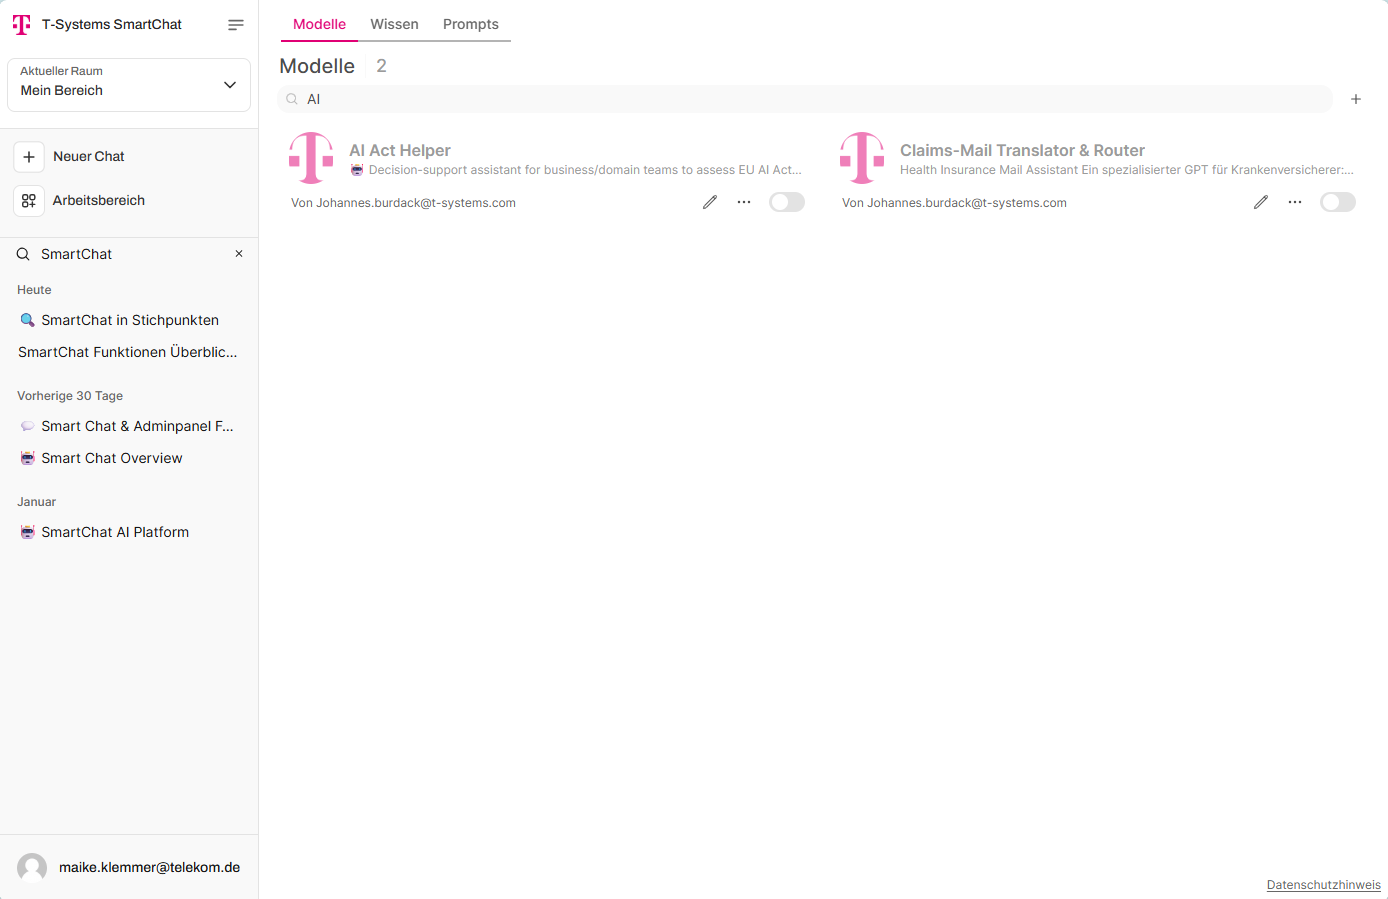Toggle AI Act Helper model on
The height and width of the screenshot is (899, 1388).
[787, 202]
